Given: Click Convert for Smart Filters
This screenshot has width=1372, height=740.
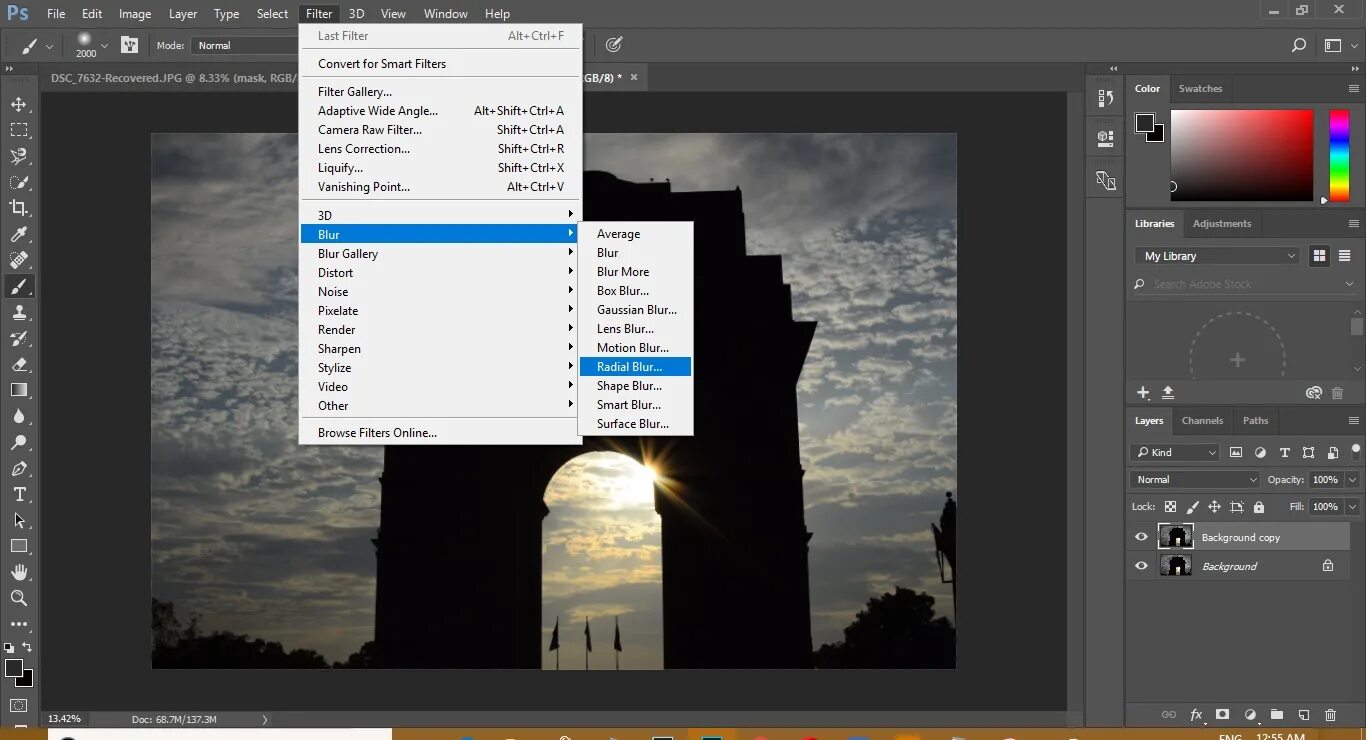Looking at the screenshot, I should (x=440, y=64).
